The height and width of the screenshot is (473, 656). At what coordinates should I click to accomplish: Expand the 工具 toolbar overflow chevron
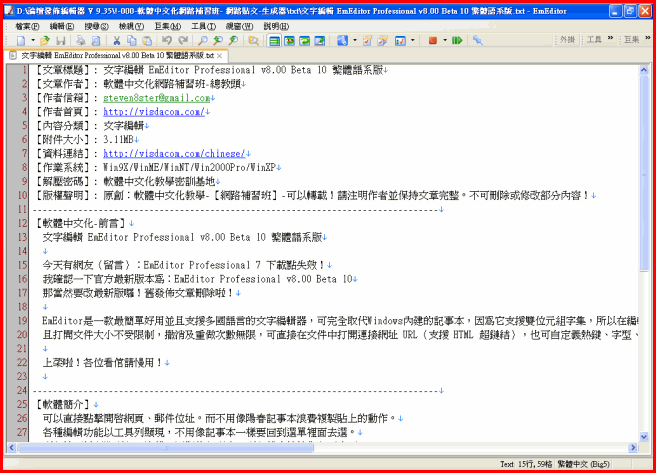(610, 40)
